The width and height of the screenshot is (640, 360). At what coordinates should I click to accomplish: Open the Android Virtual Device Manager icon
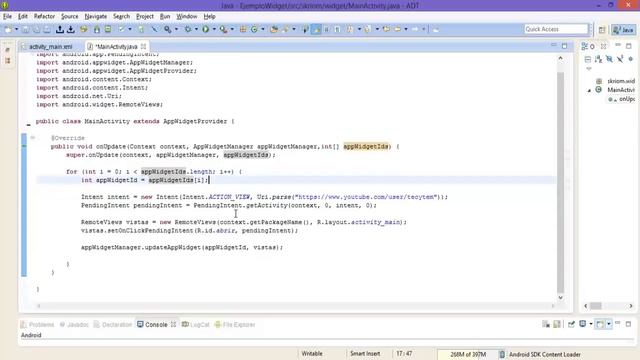tap(108, 29)
